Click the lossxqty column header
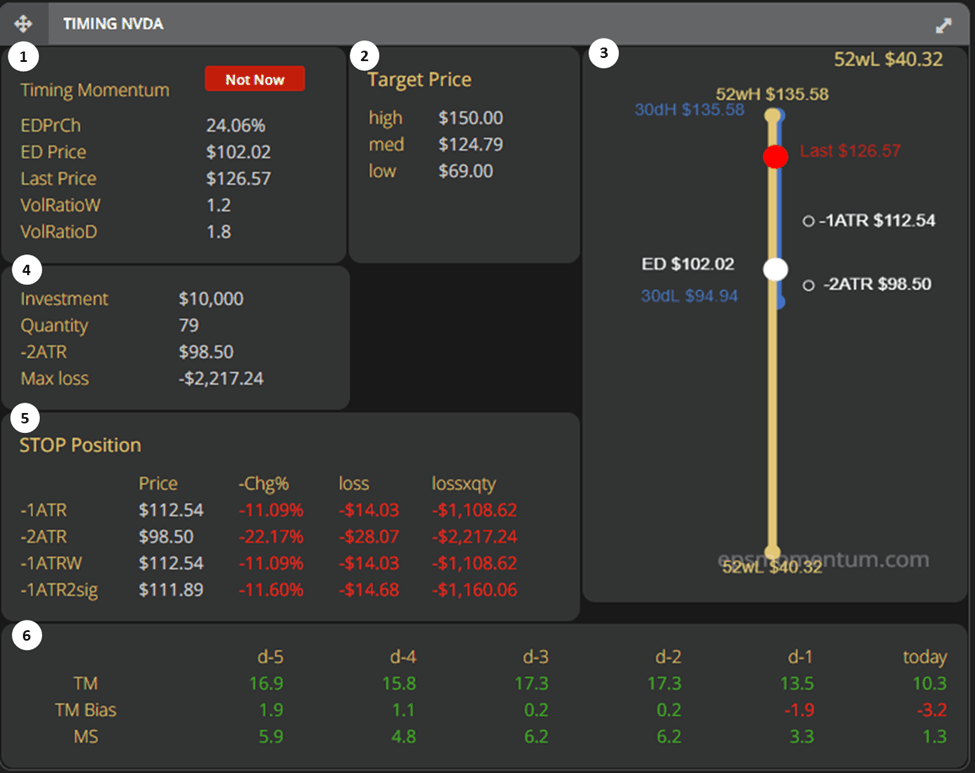 [x=464, y=484]
